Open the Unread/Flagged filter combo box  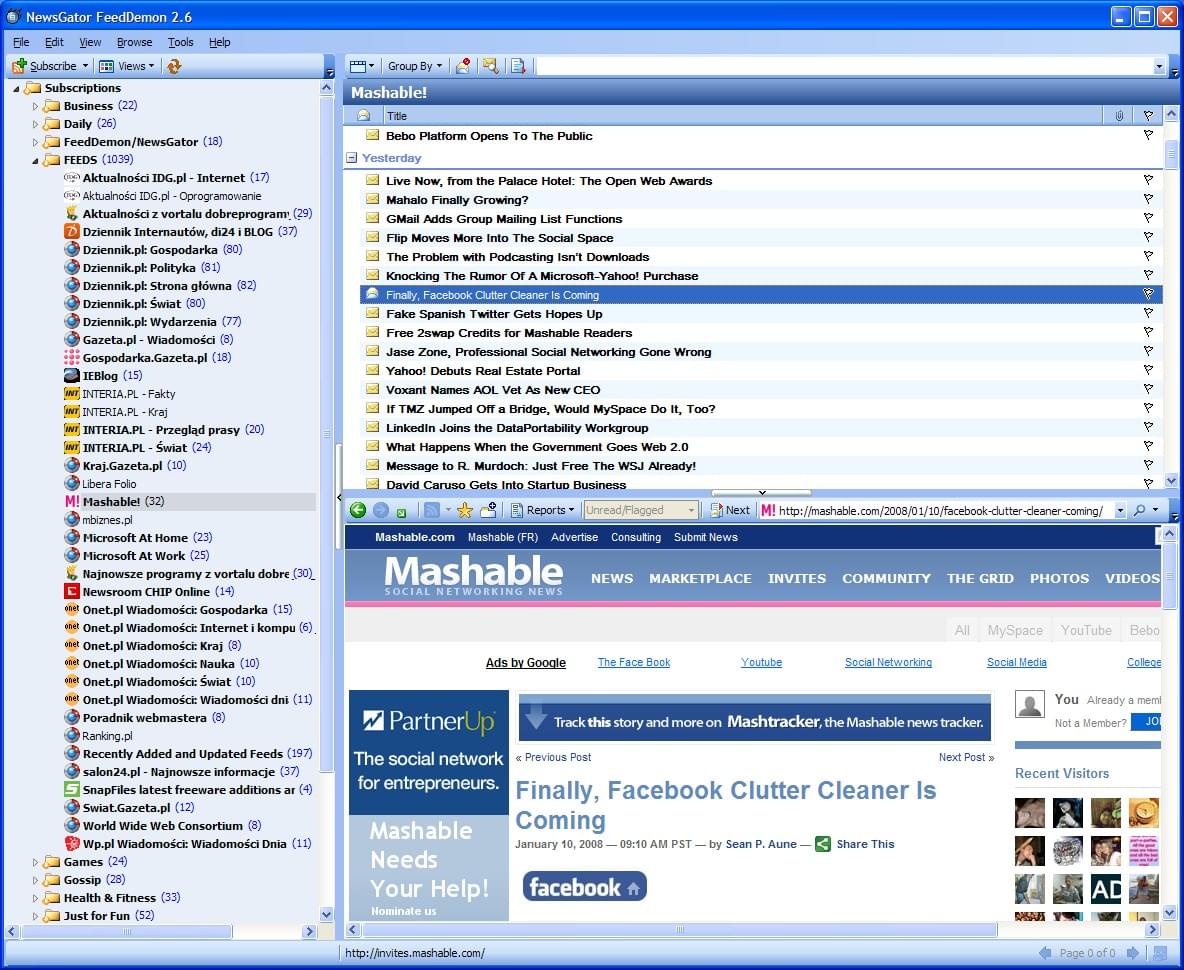[x=640, y=510]
